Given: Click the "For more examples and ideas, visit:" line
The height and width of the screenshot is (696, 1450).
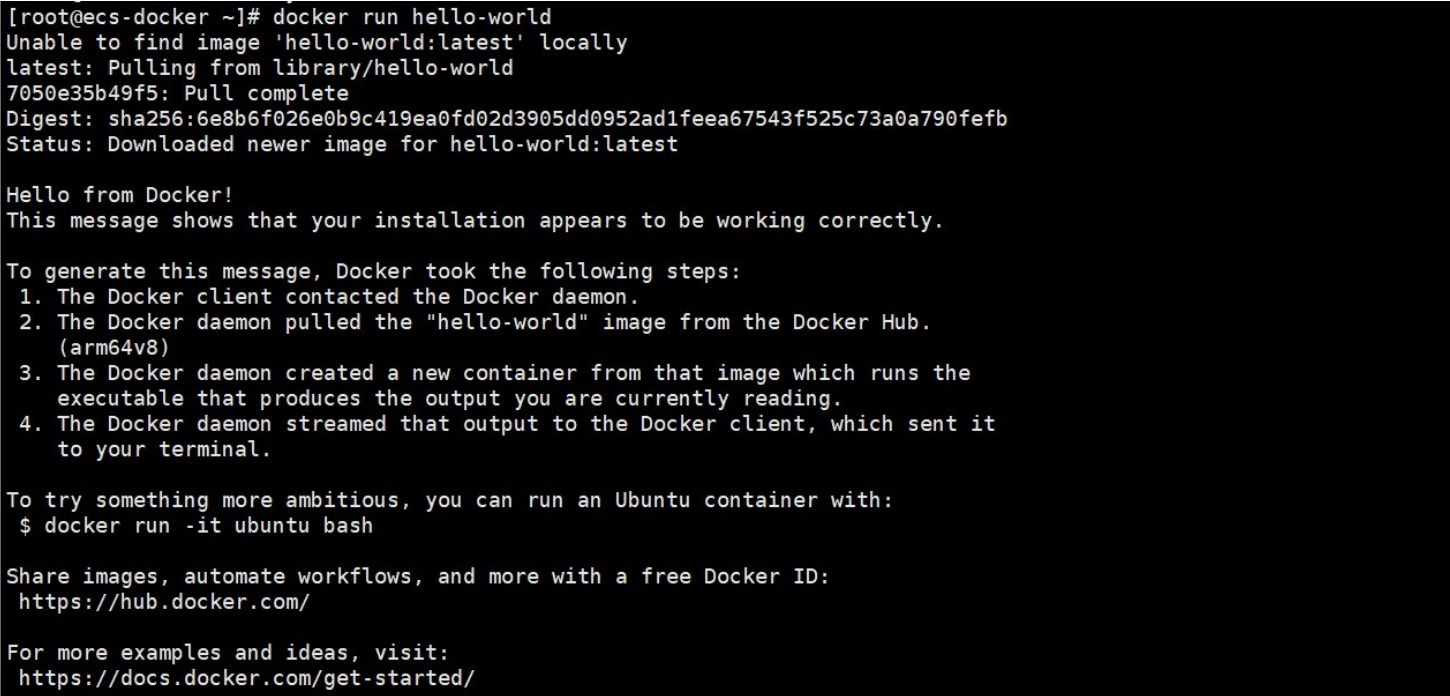Looking at the screenshot, I should coord(227,652).
